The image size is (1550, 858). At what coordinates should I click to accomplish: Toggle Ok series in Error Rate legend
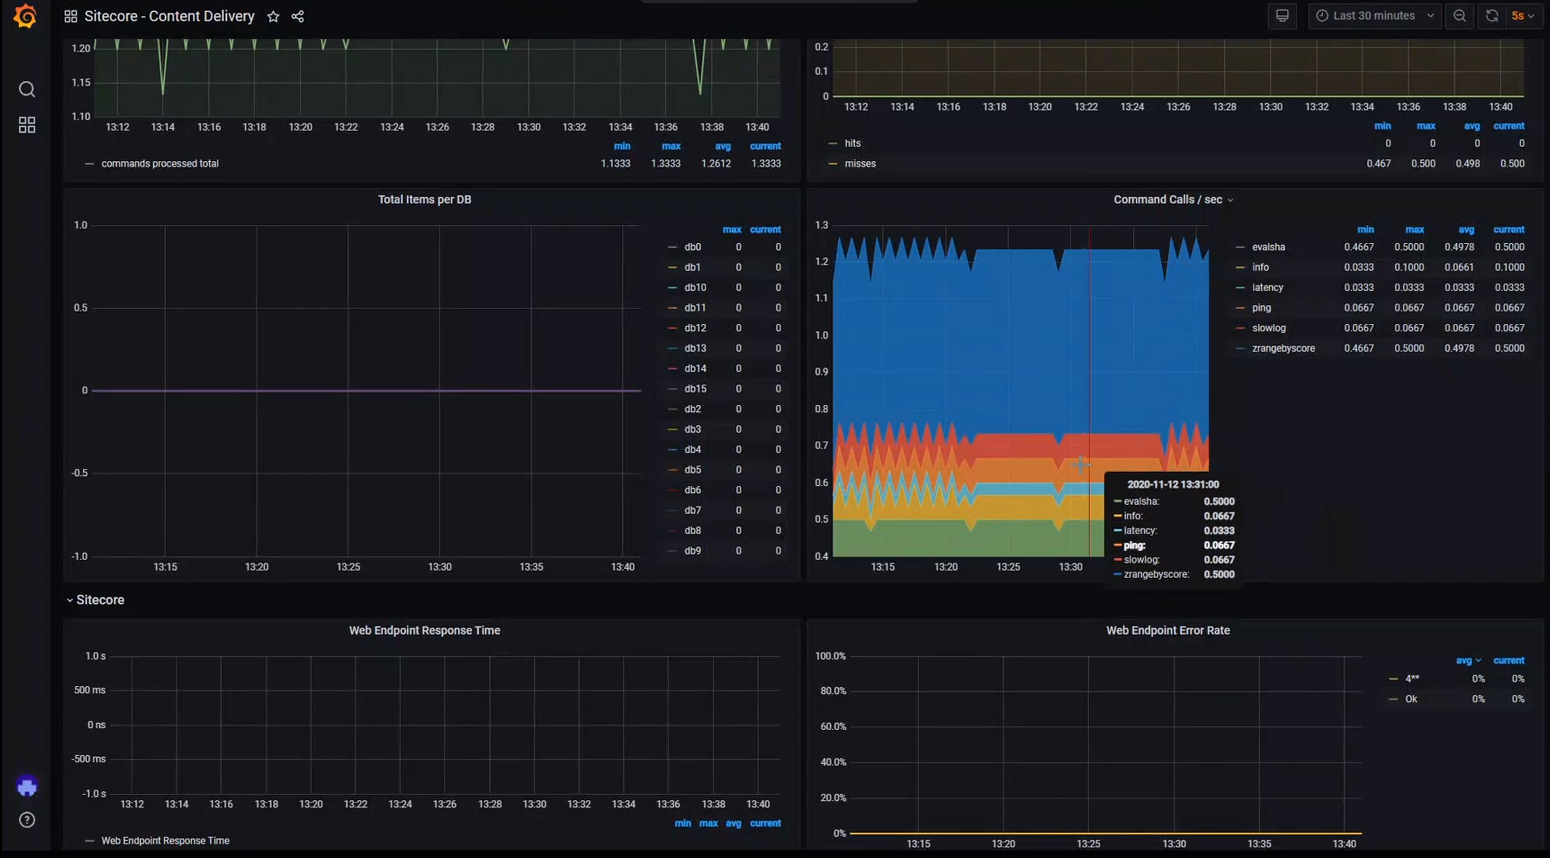tap(1411, 699)
